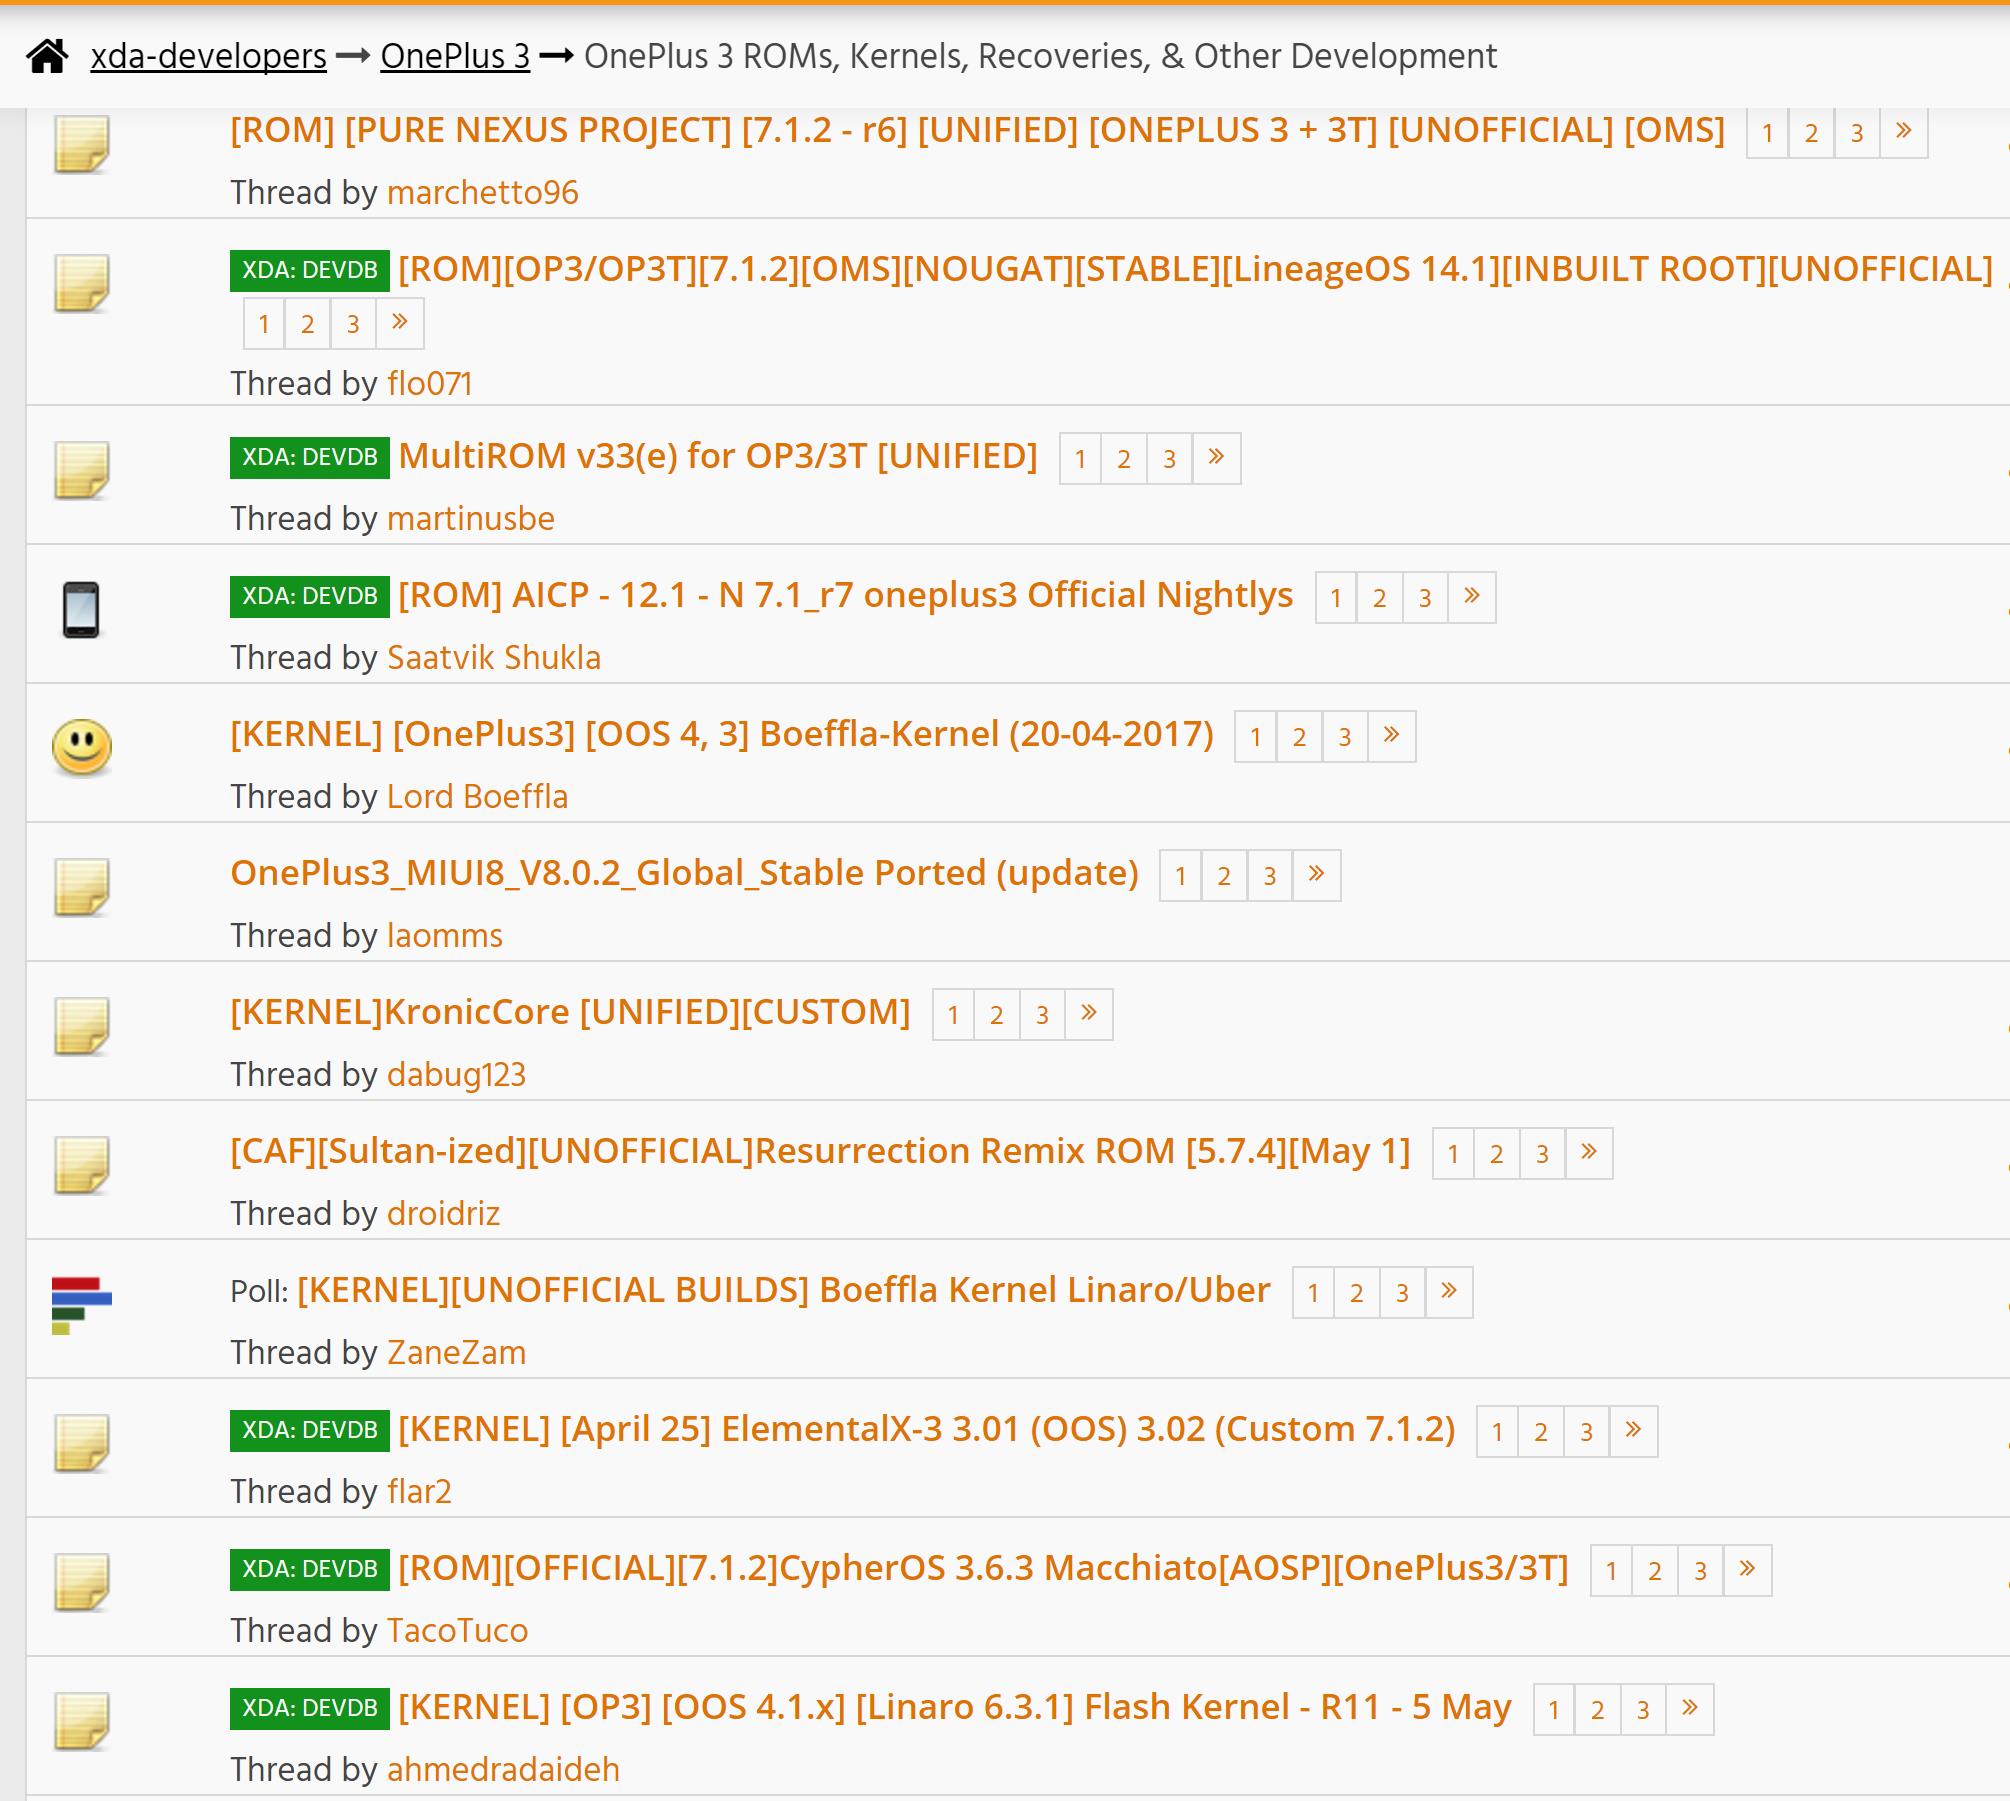Go to page 3 of LineageOS thread
2010x1801 pixels.
pyautogui.click(x=353, y=323)
